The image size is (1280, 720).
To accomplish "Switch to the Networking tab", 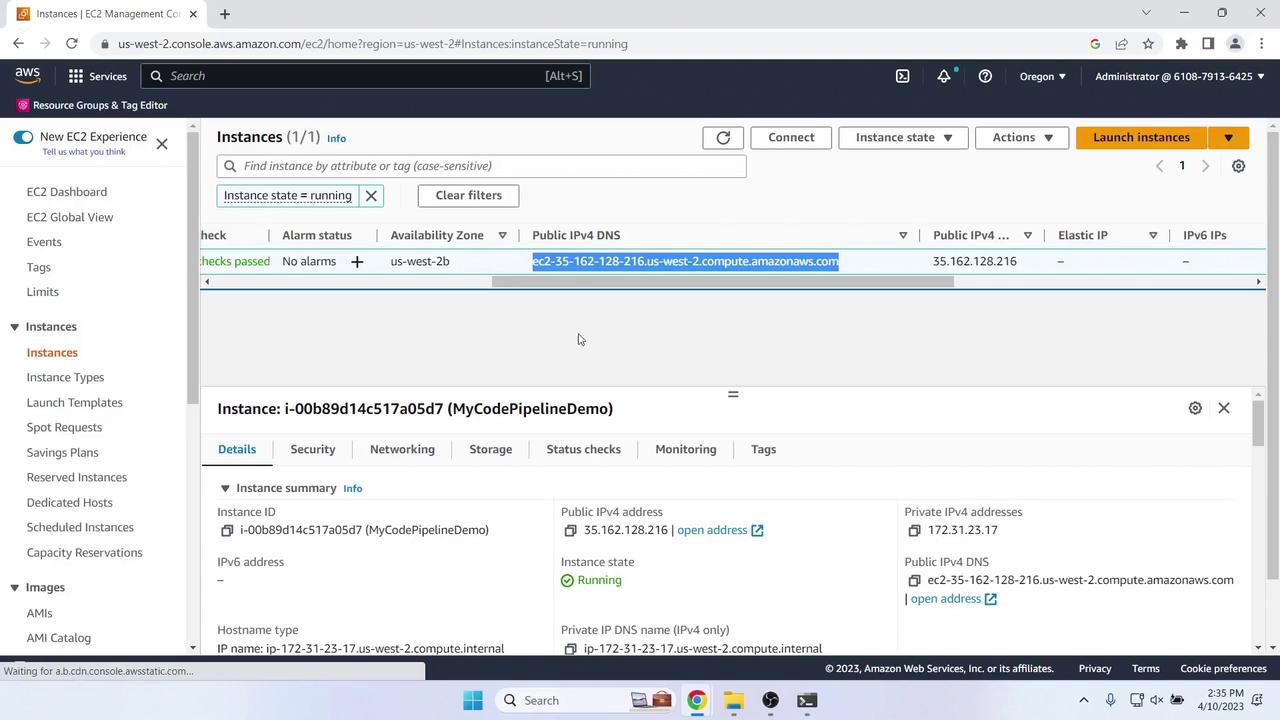I will (x=402, y=449).
